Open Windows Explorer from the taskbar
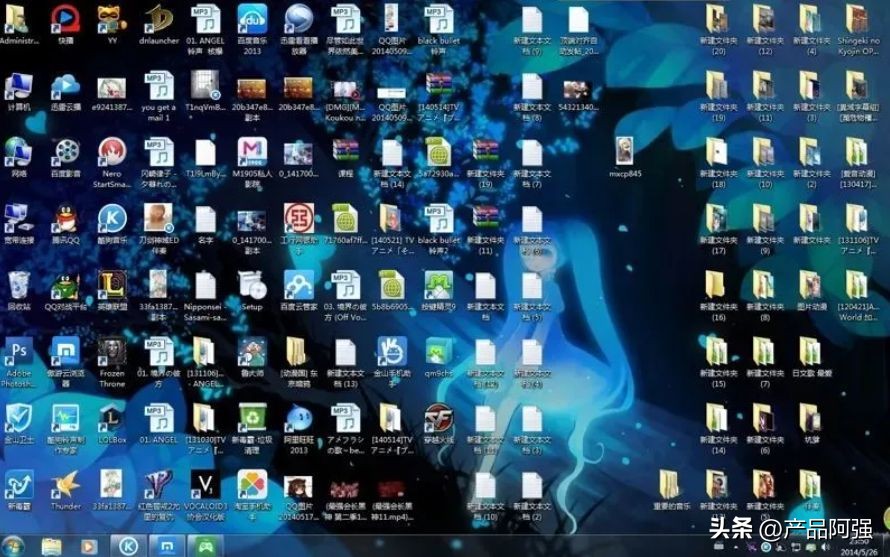Viewport: 890px width, 557px height. click(x=51, y=547)
